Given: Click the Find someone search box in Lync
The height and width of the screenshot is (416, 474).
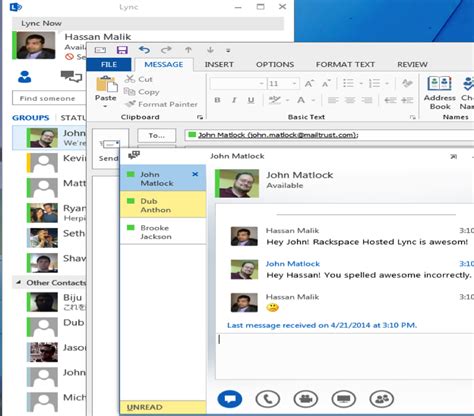Looking at the screenshot, I should tap(49, 98).
